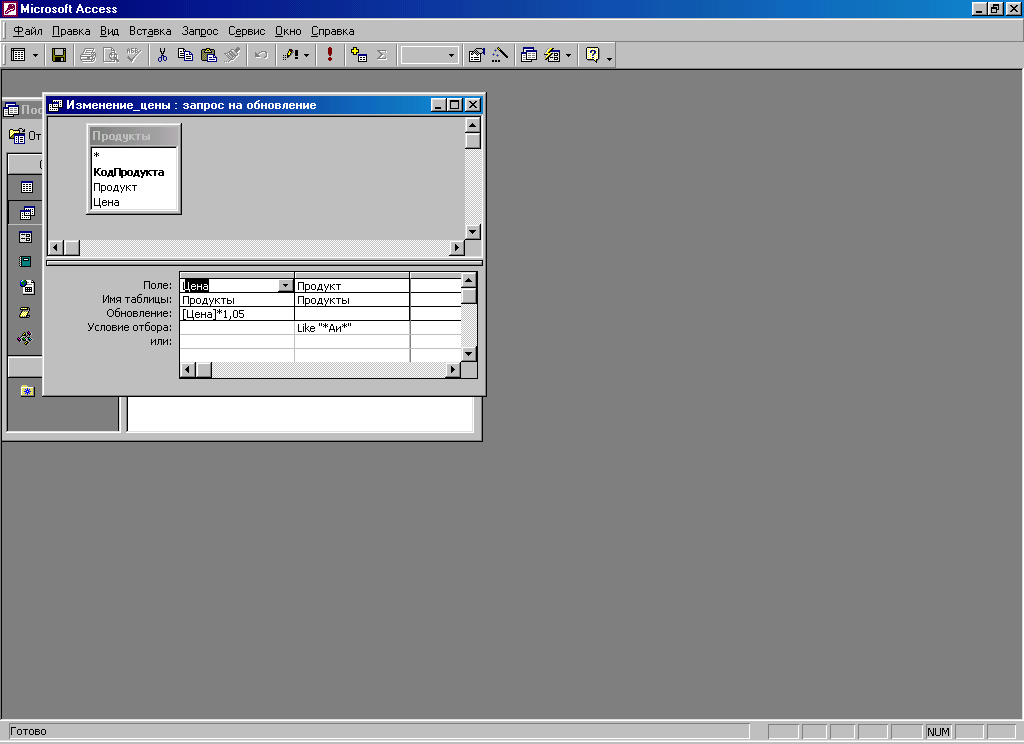Run the query with red exclamation
Viewport: 1024px width, 744px height.
tap(330, 56)
